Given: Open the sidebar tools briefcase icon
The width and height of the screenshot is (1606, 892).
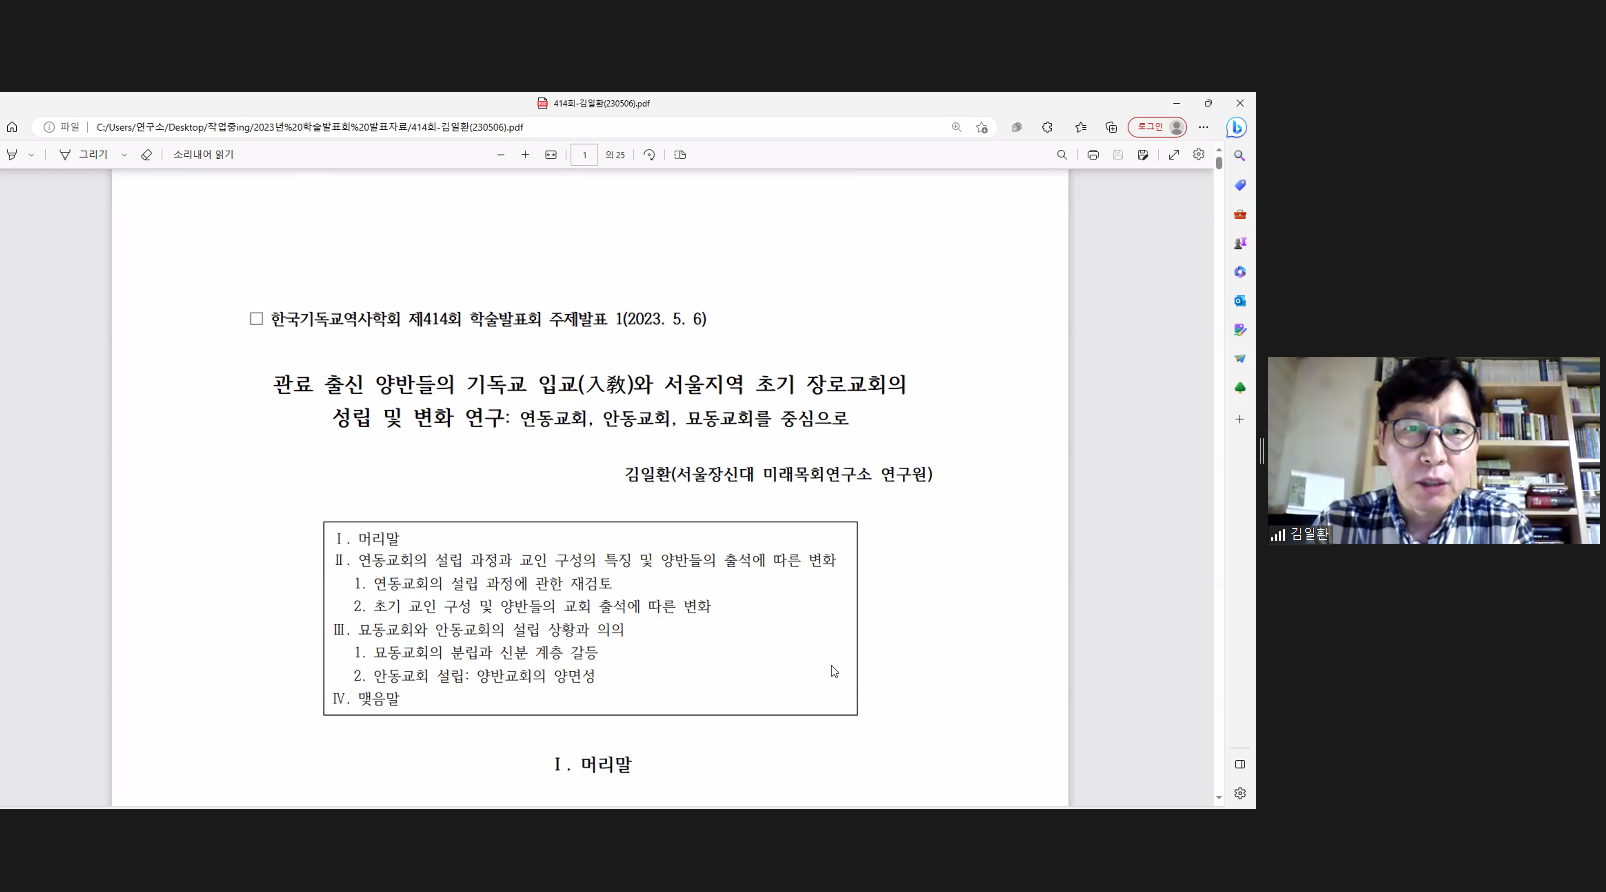Looking at the screenshot, I should point(1240,214).
